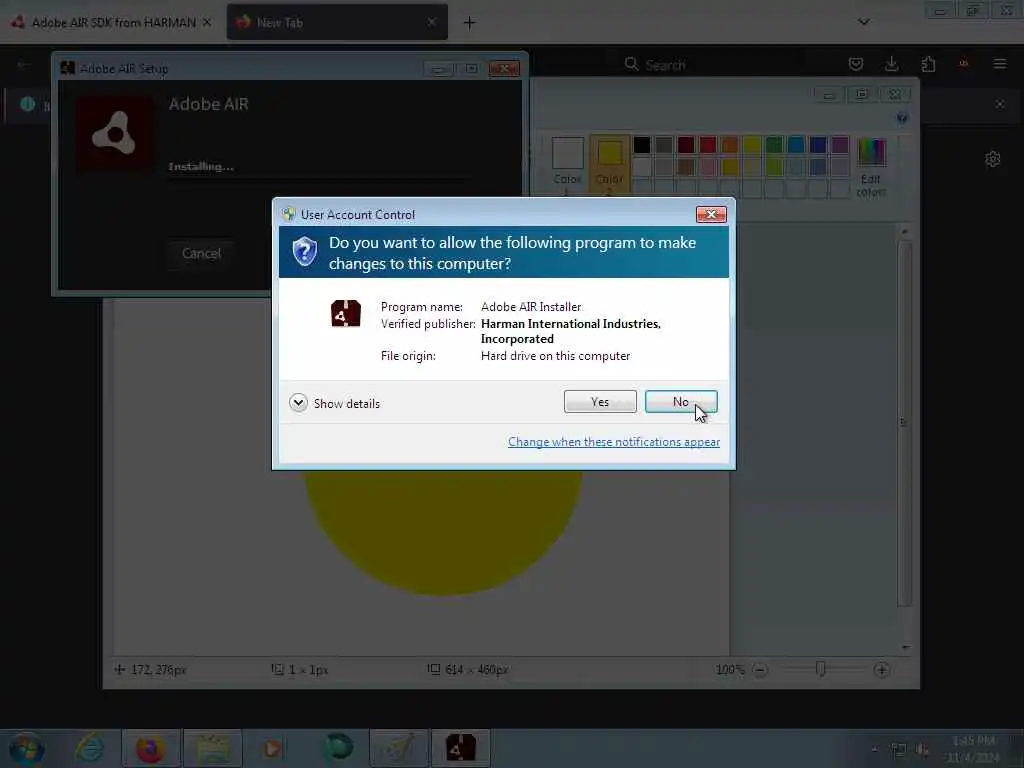Click the info icon on Firefox notification bar
Viewport: 1024px width, 768px height.
(x=27, y=103)
